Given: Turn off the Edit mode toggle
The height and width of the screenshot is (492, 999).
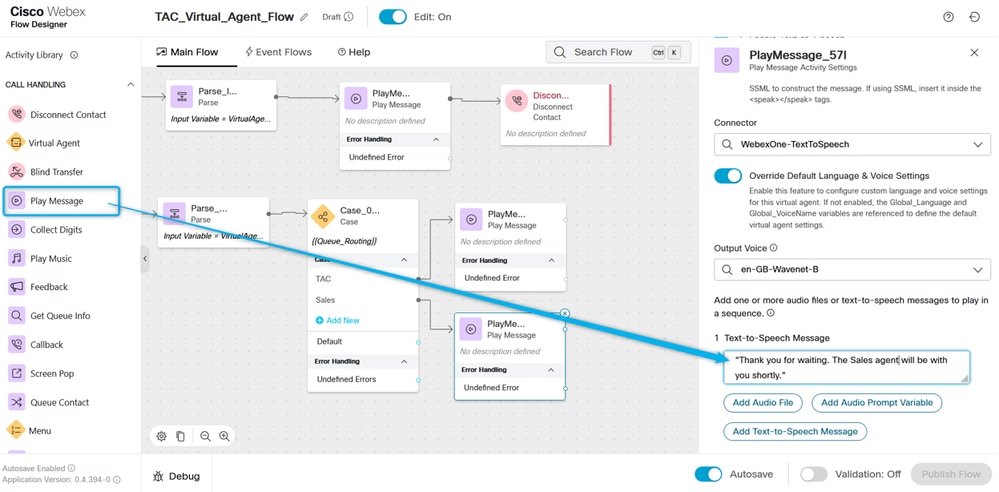Looking at the screenshot, I should tap(392, 17).
